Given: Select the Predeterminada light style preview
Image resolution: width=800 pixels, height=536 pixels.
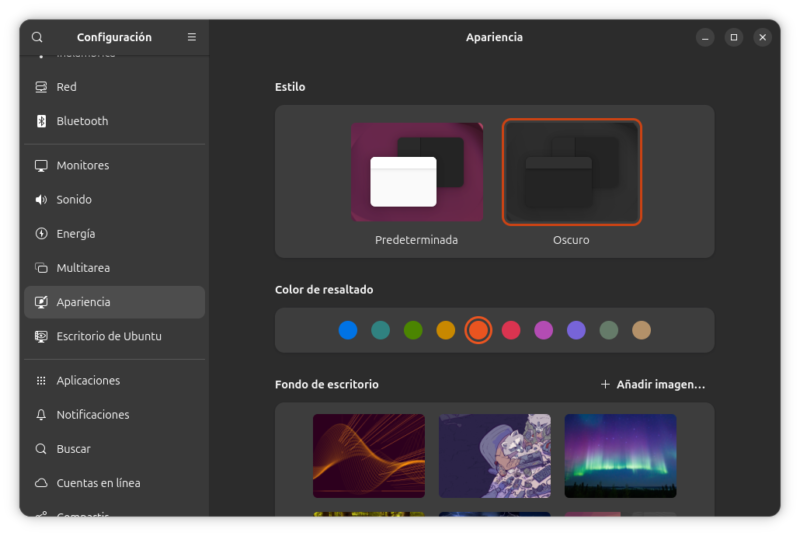Looking at the screenshot, I should click(417, 172).
